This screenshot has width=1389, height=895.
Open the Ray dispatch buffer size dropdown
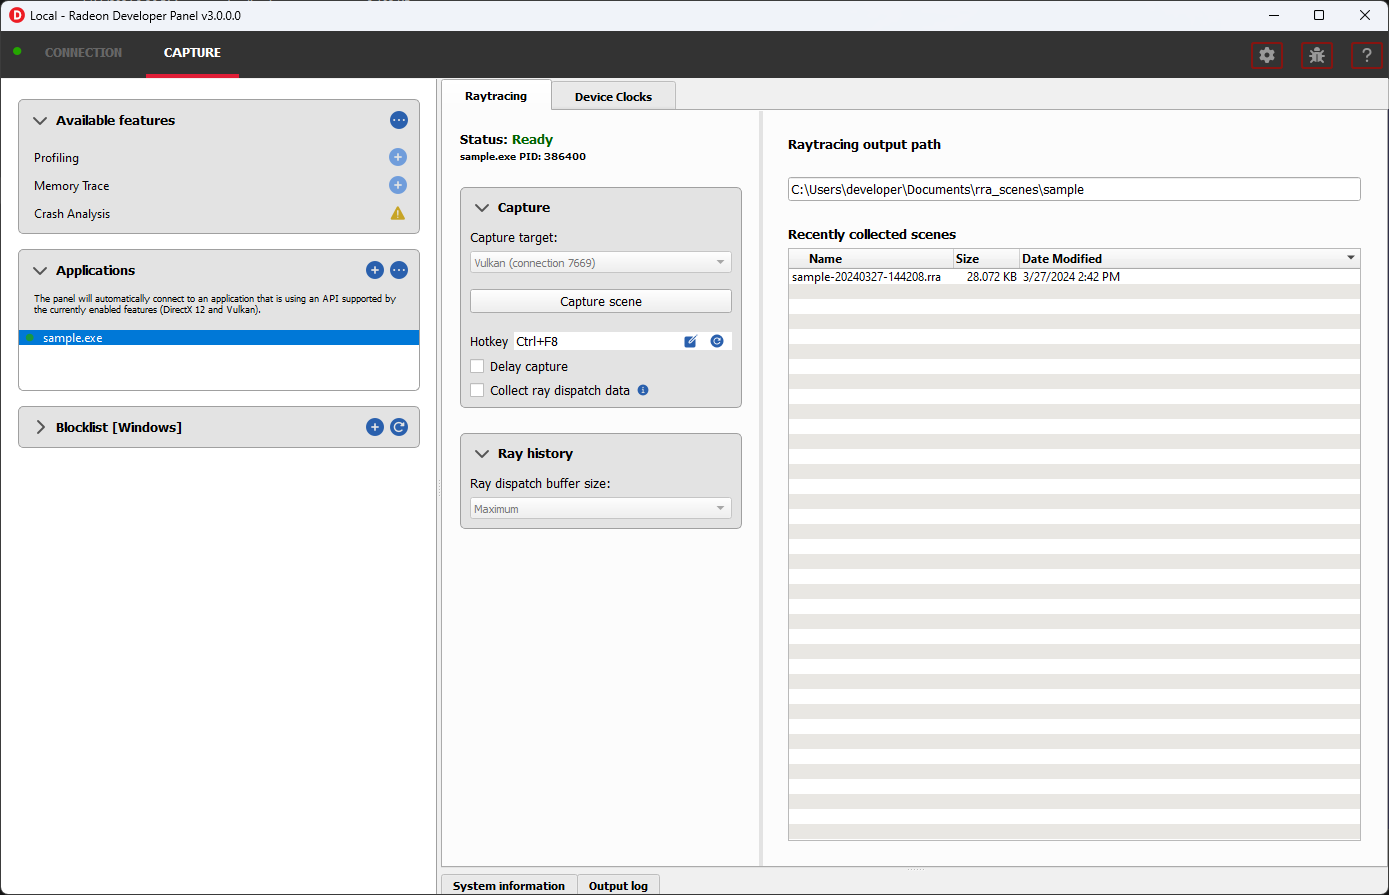600,509
